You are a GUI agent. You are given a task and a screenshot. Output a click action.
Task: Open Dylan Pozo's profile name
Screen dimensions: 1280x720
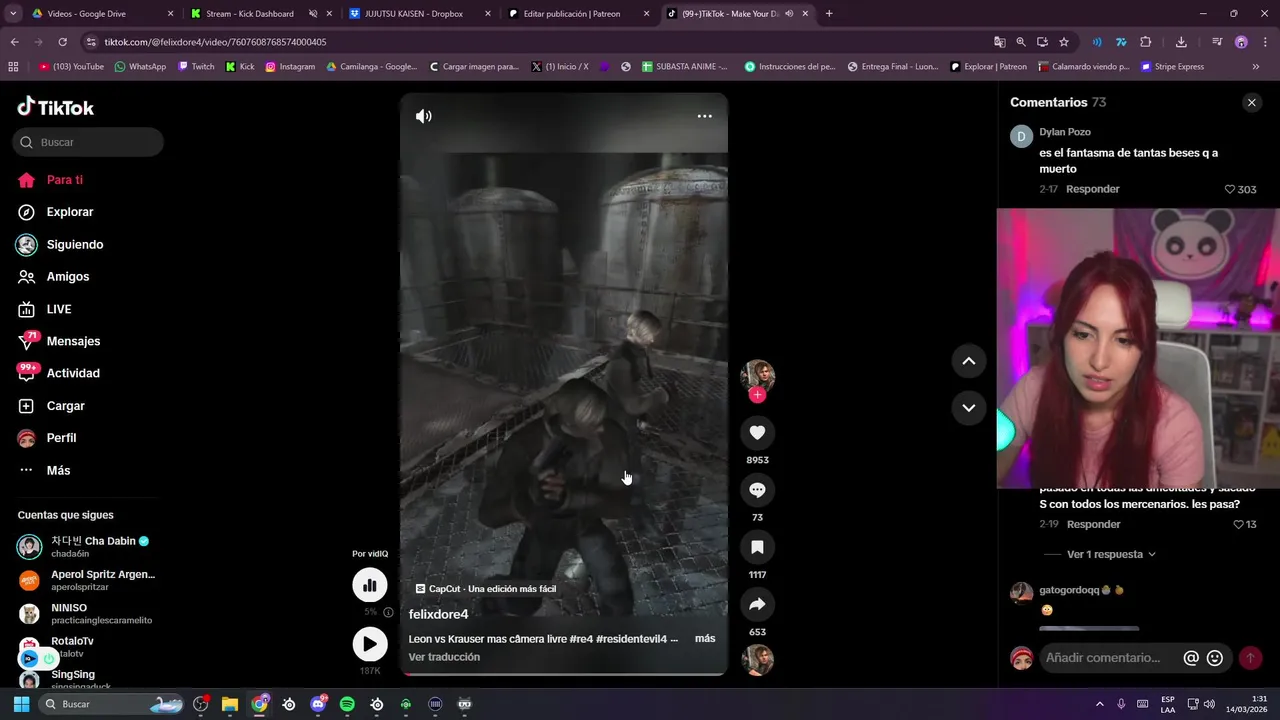tap(1065, 132)
